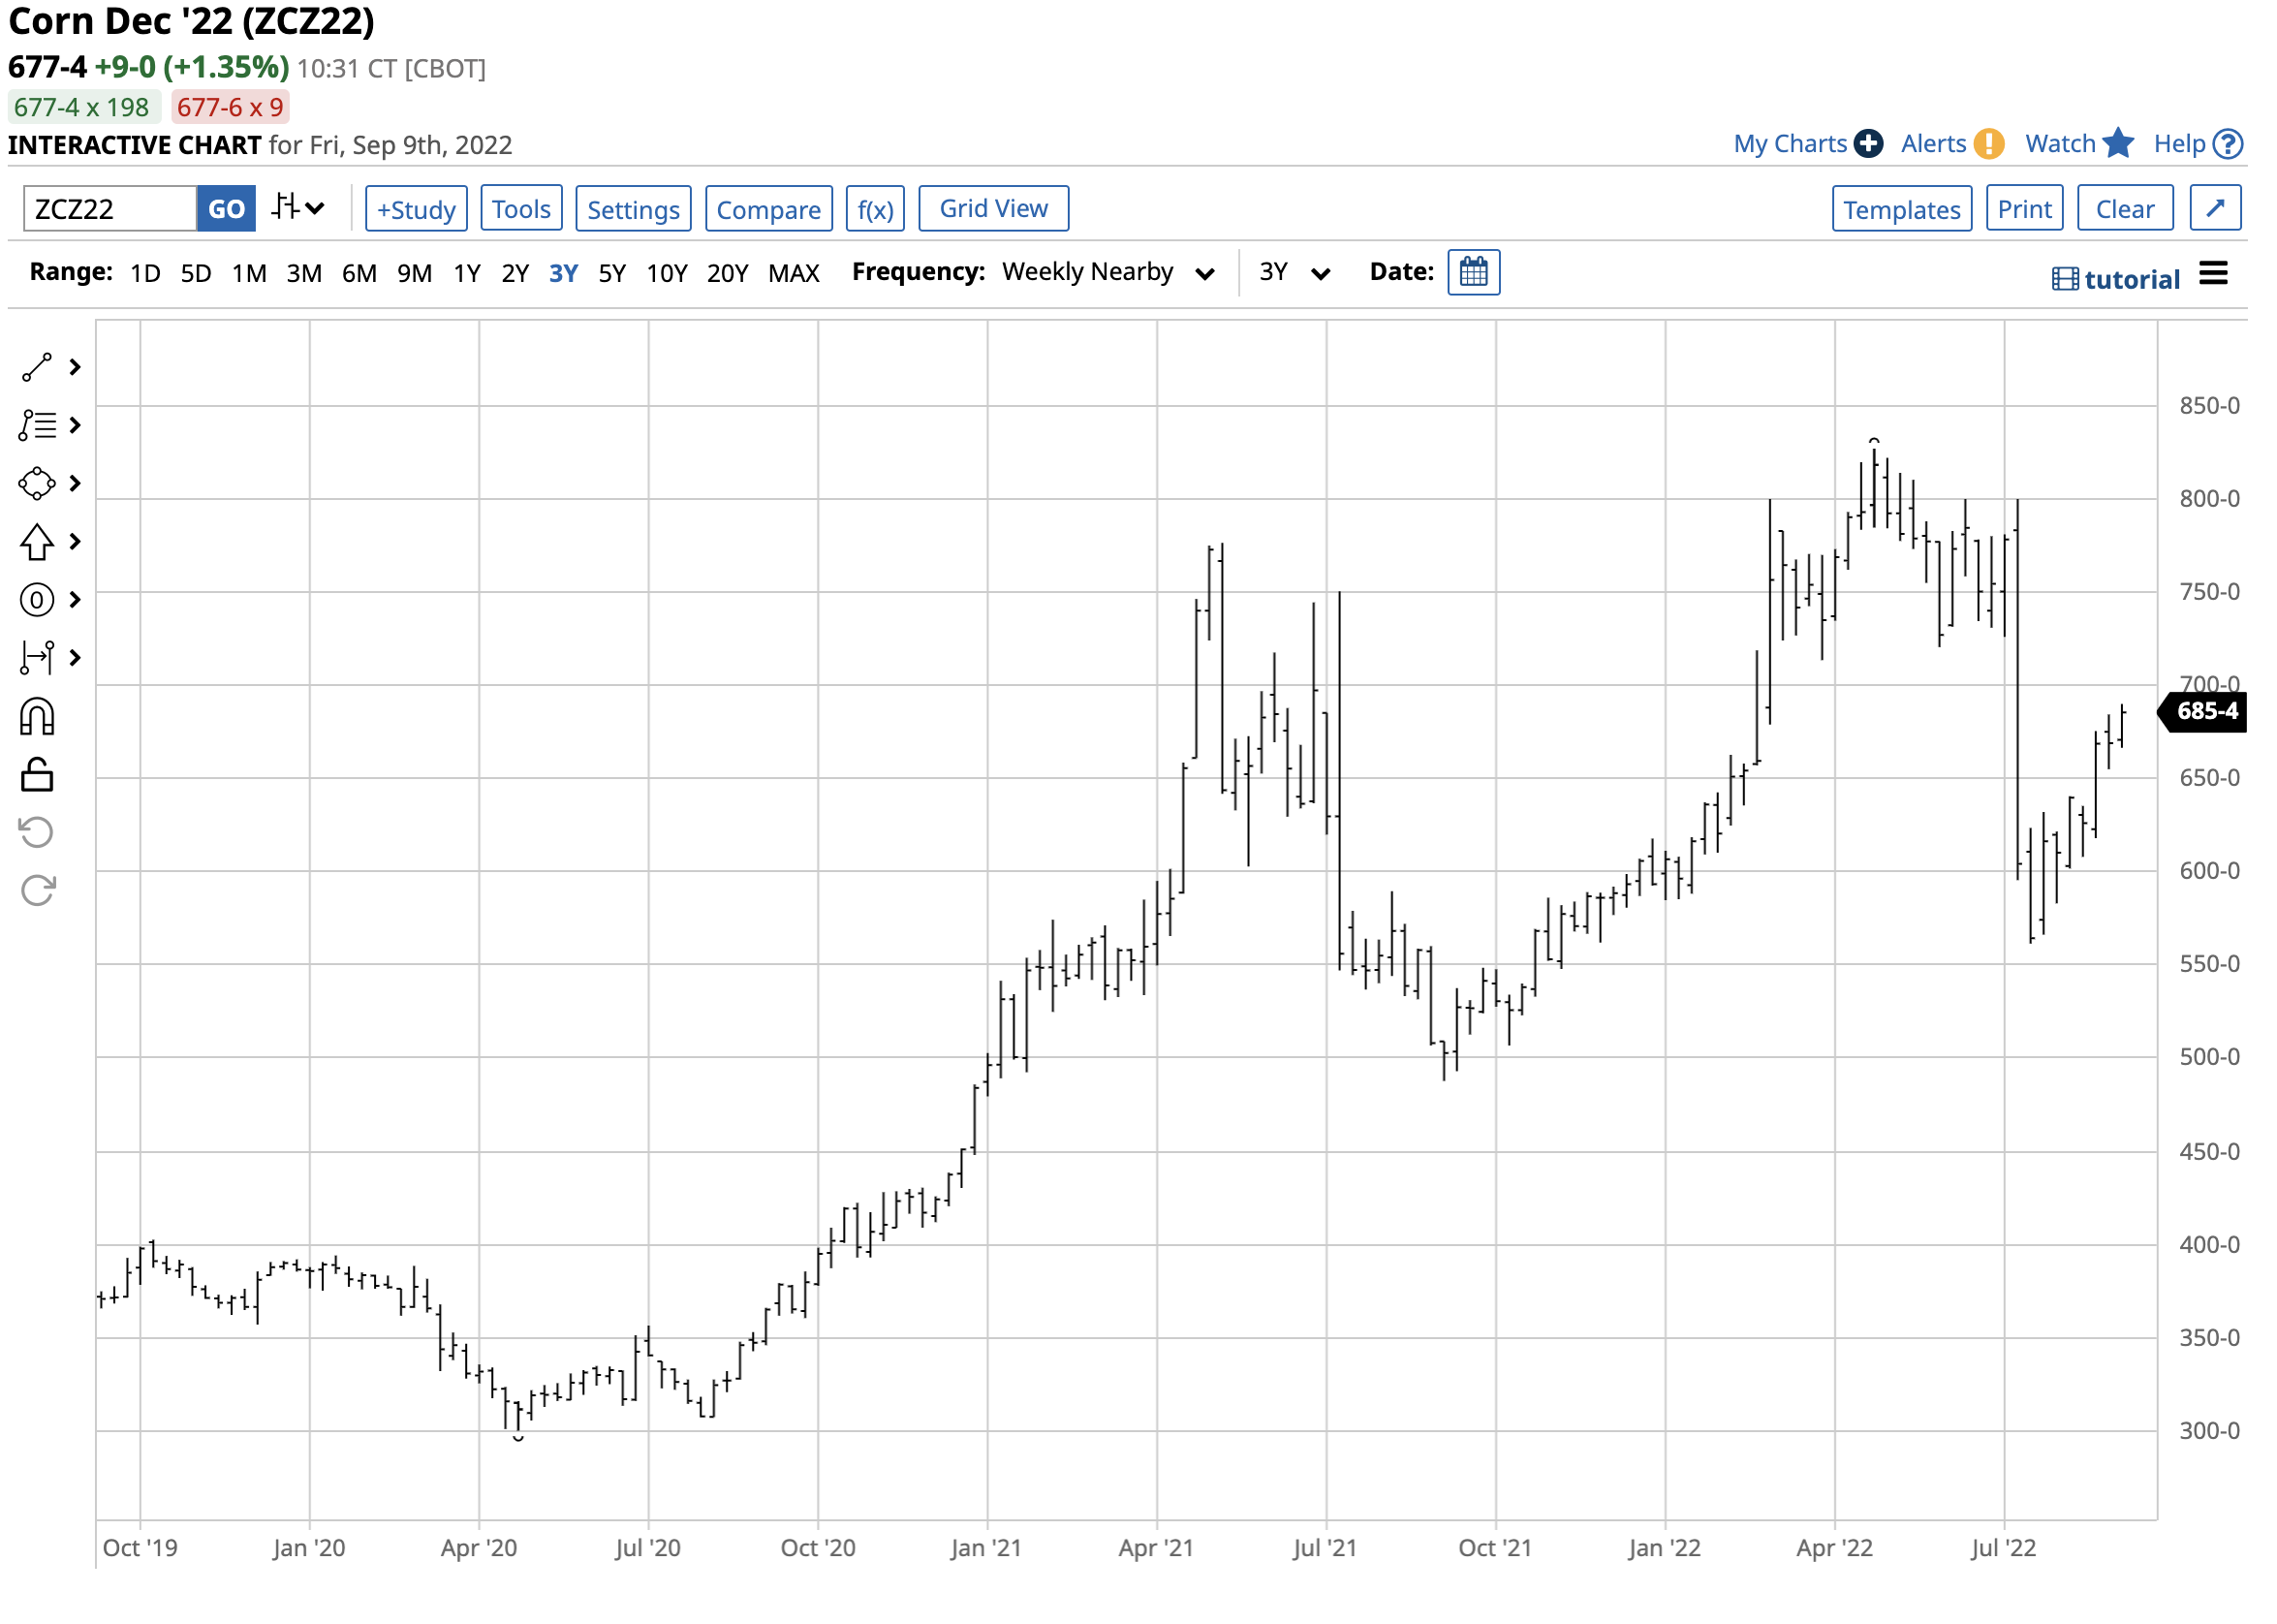This screenshot has height=1624, width=2277.
Task: Click the ZCZ22 symbol input field
Action: pyautogui.click(x=110, y=209)
